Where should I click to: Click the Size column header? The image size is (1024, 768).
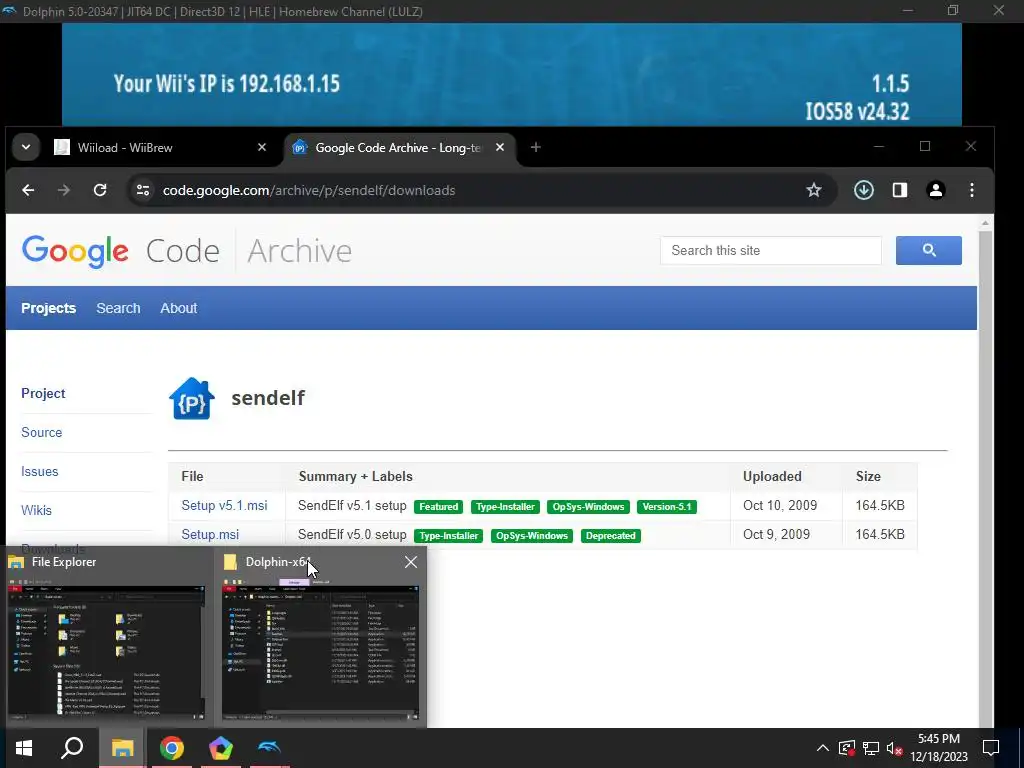click(868, 476)
